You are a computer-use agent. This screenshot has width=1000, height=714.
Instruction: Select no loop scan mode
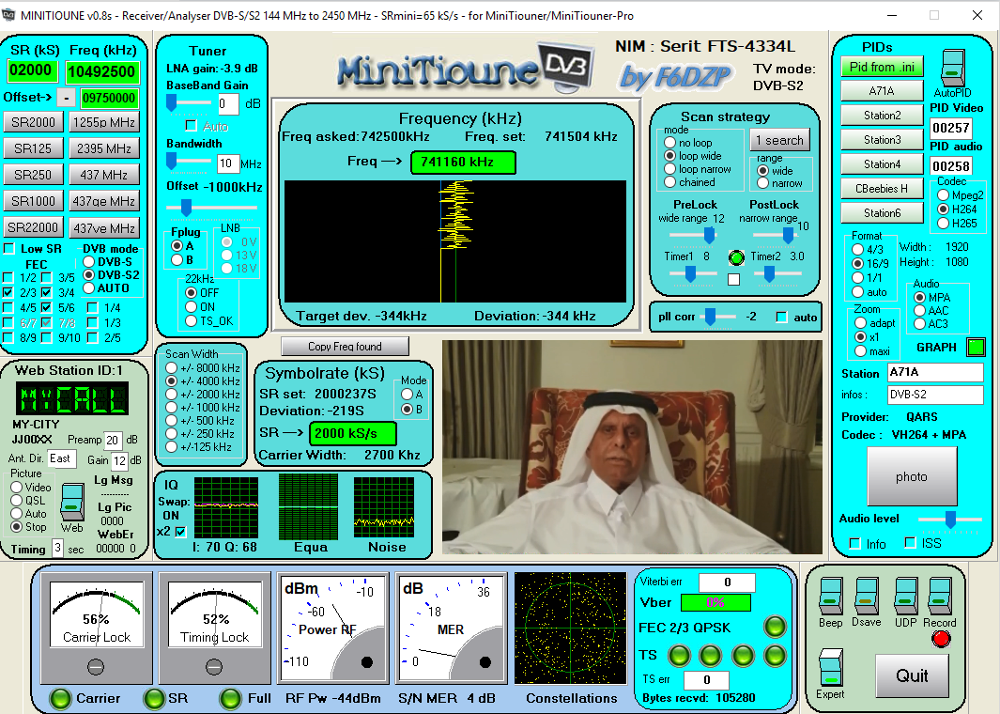click(x=670, y=142)
